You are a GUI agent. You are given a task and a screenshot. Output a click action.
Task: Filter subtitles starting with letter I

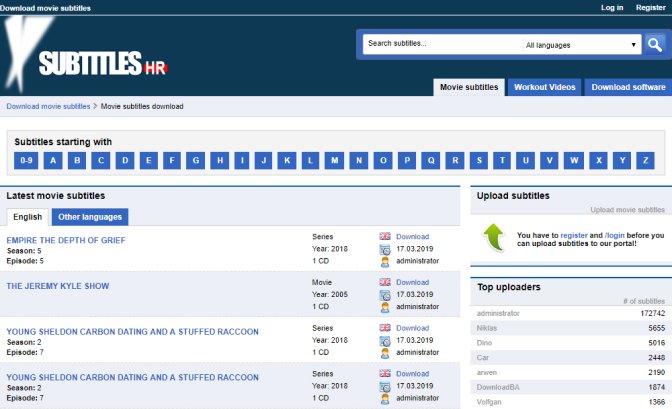pos(242,160)
